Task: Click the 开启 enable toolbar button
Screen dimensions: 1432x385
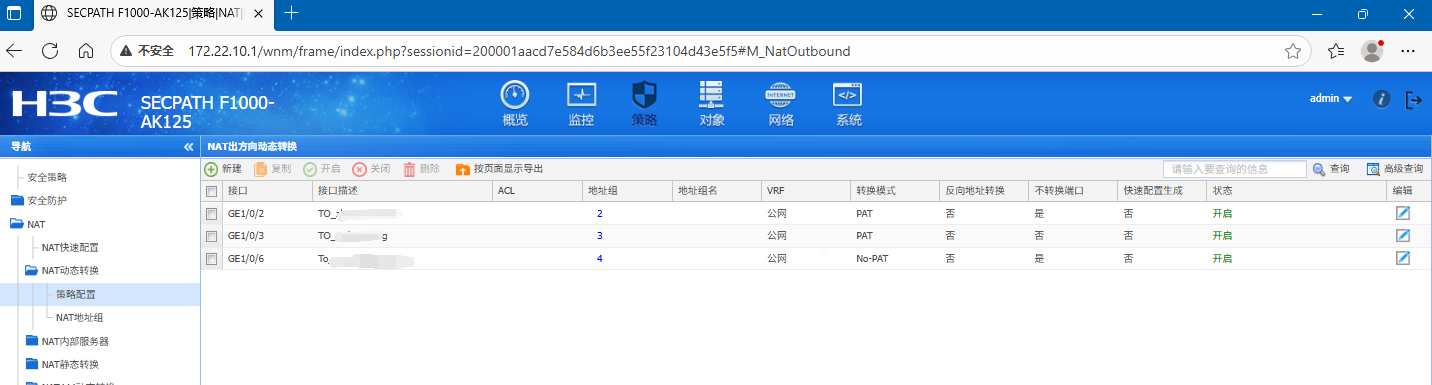Action: [x=322, y=169]
